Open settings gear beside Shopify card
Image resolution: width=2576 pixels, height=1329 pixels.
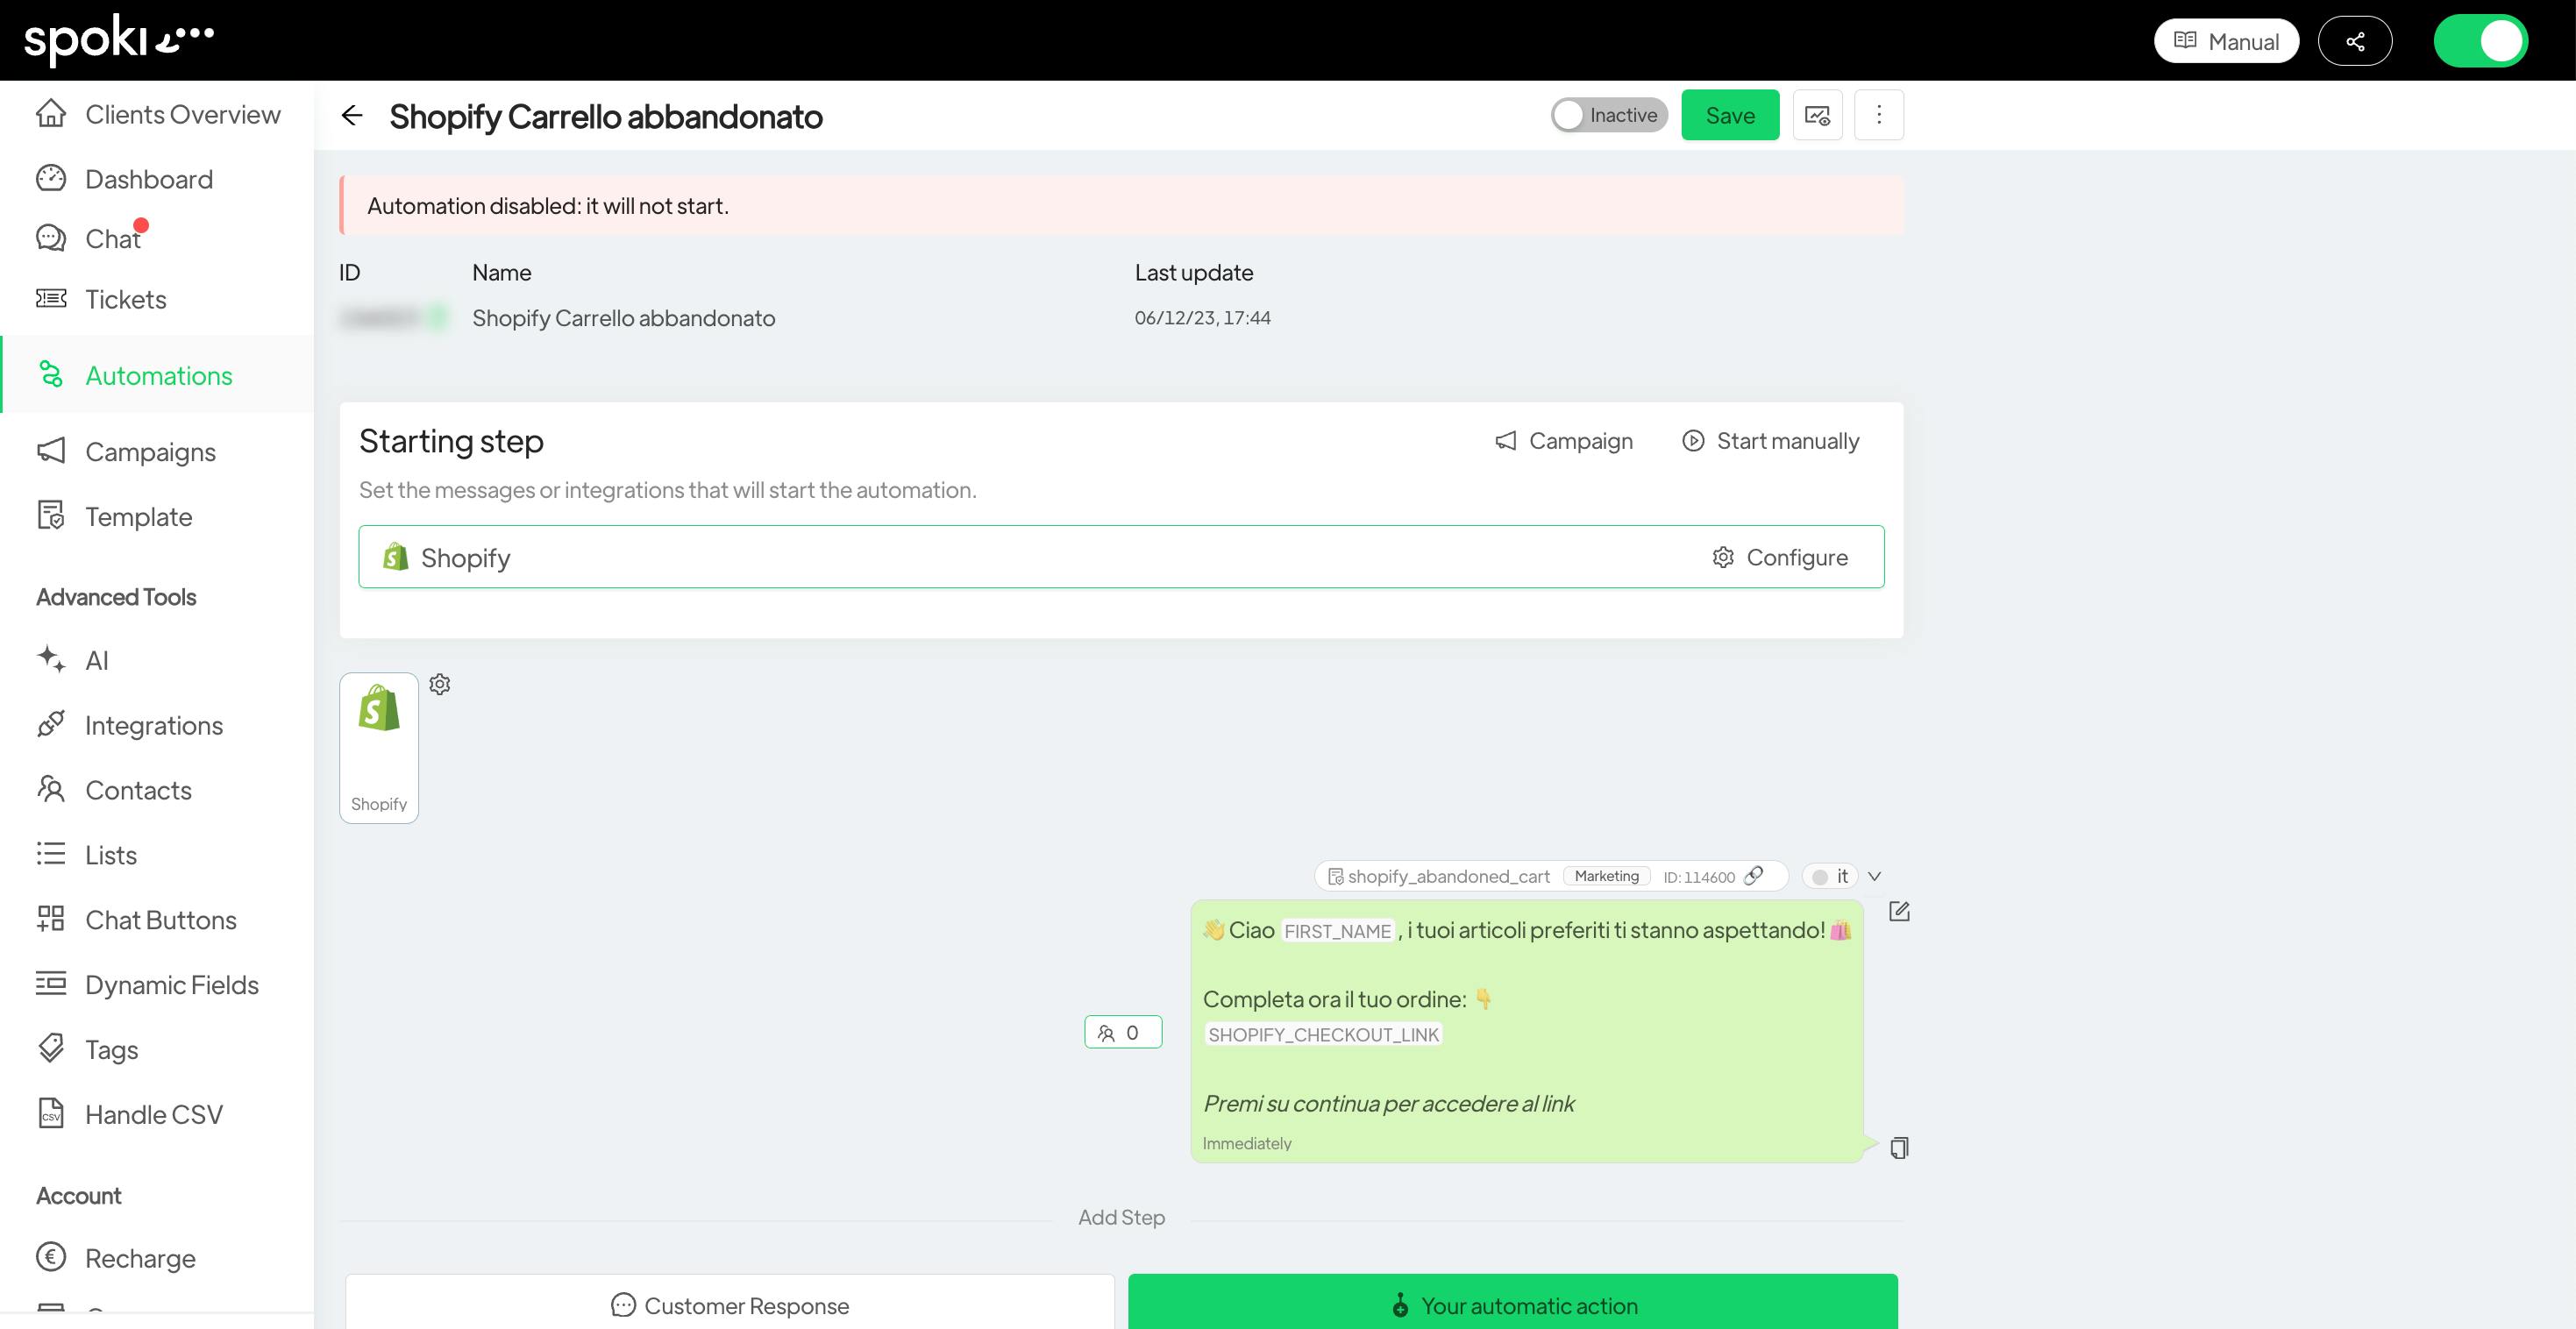click(440, 684)
